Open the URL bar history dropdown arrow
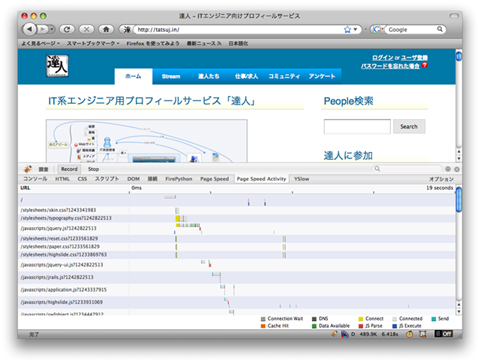Viewport: 480px width, 363px height. point(355,30)
